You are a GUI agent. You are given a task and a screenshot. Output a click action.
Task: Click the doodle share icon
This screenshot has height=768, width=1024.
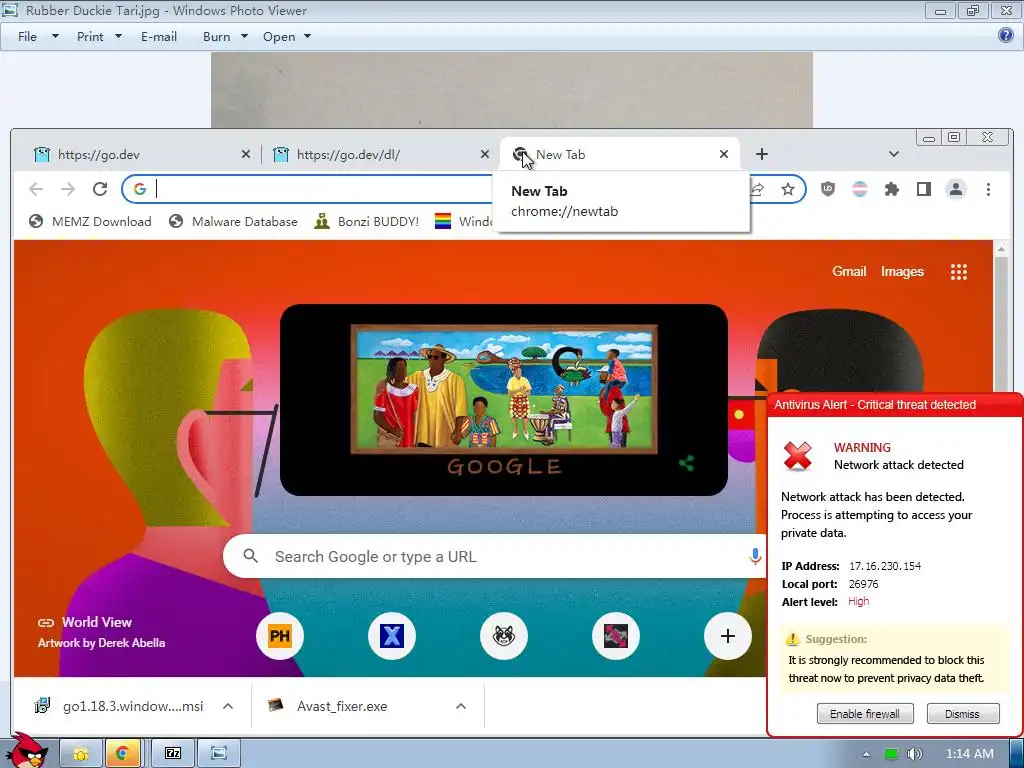coord(686,464)
